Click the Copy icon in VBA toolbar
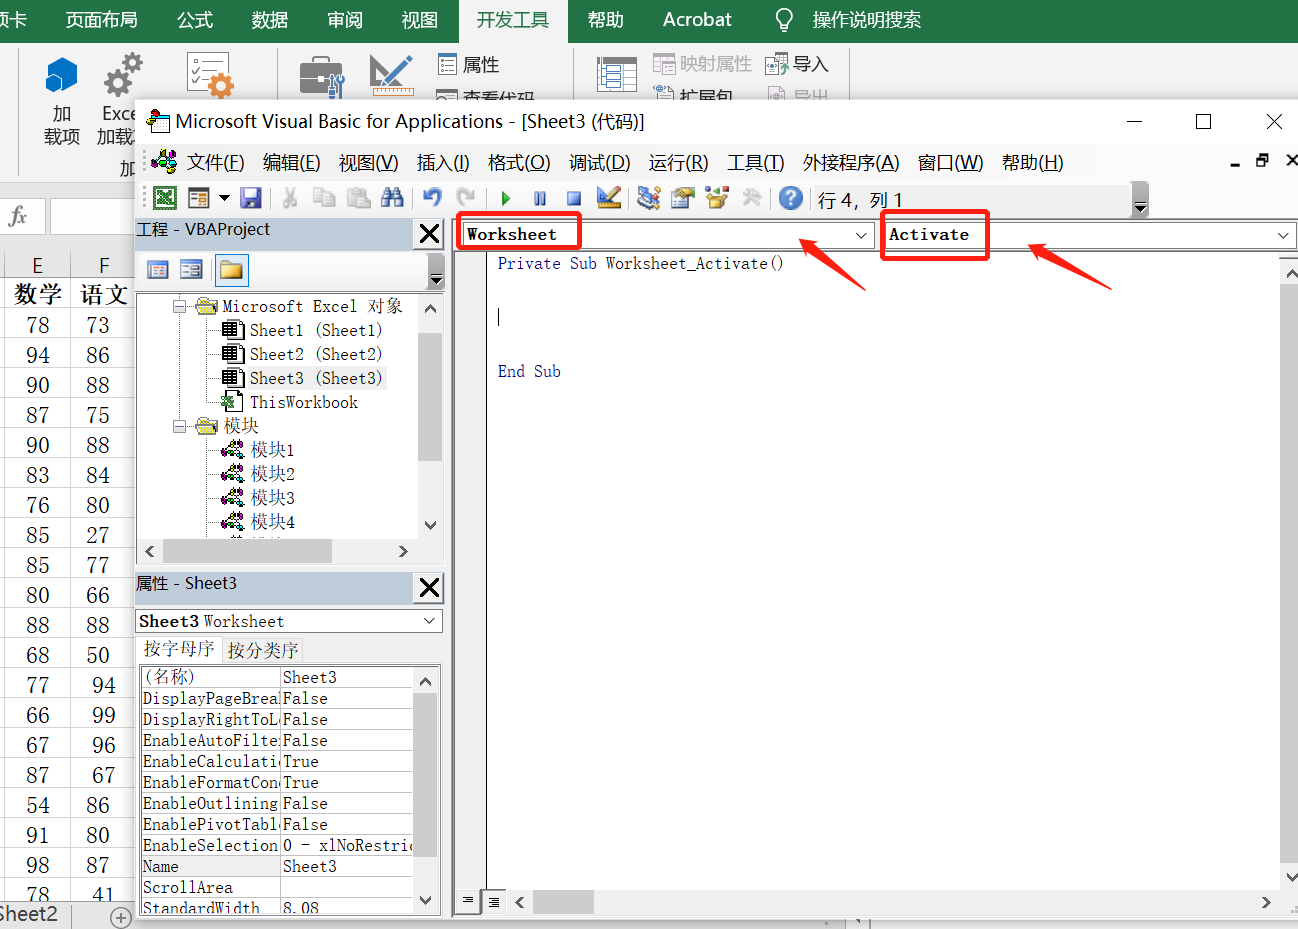Screen dimensions: 1298x929 [x=324, y=198]
